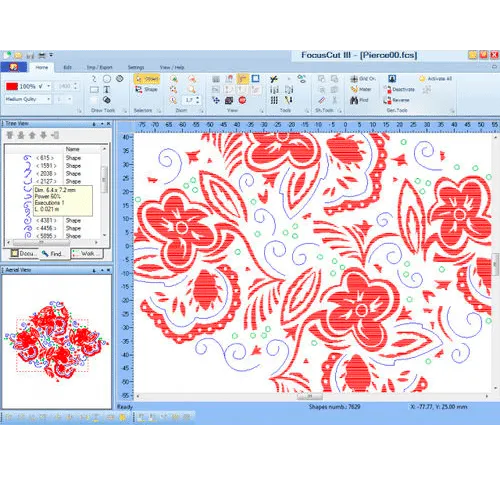This screenshot has height=500, width=500.
Task: Enable the Shape selector mode
Action: (x=146, y=89)
